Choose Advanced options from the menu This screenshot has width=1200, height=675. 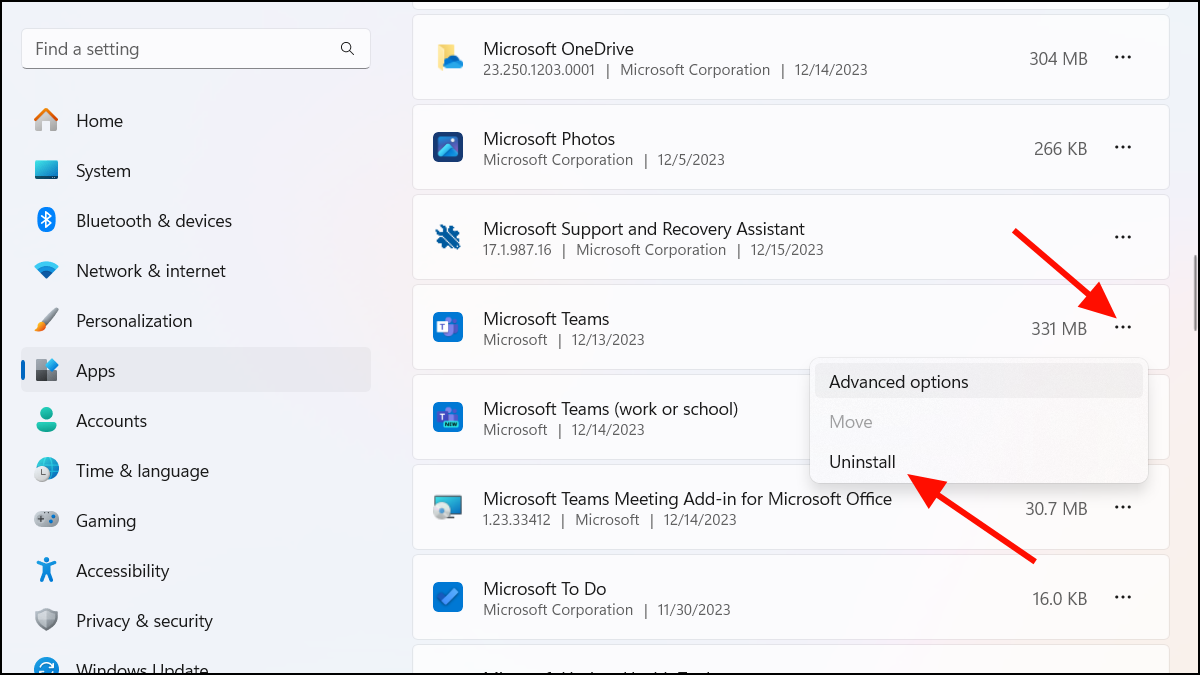click(x=979, y=381)
